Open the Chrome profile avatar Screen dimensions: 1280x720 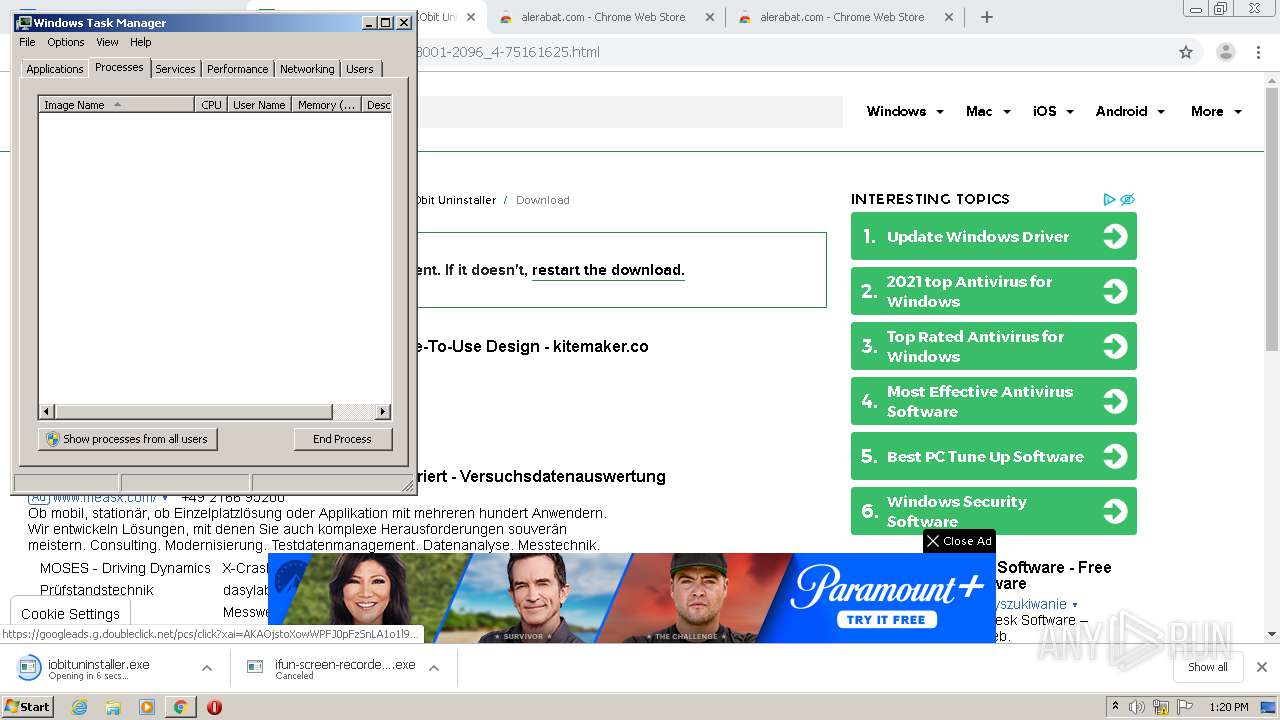pyautogui.click(x=1225, y=52)
